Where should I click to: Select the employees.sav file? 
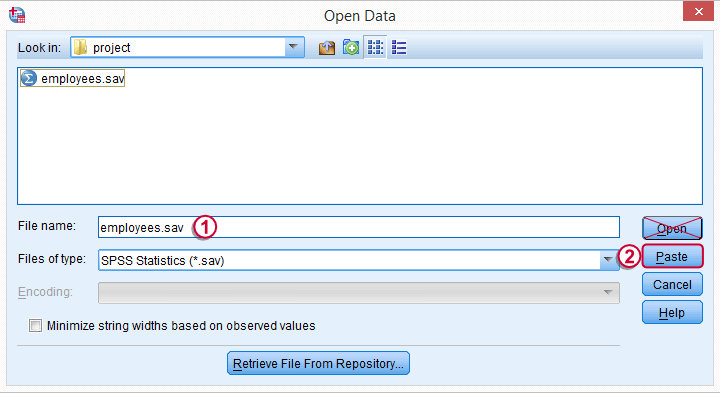click(x=73, y=79)
